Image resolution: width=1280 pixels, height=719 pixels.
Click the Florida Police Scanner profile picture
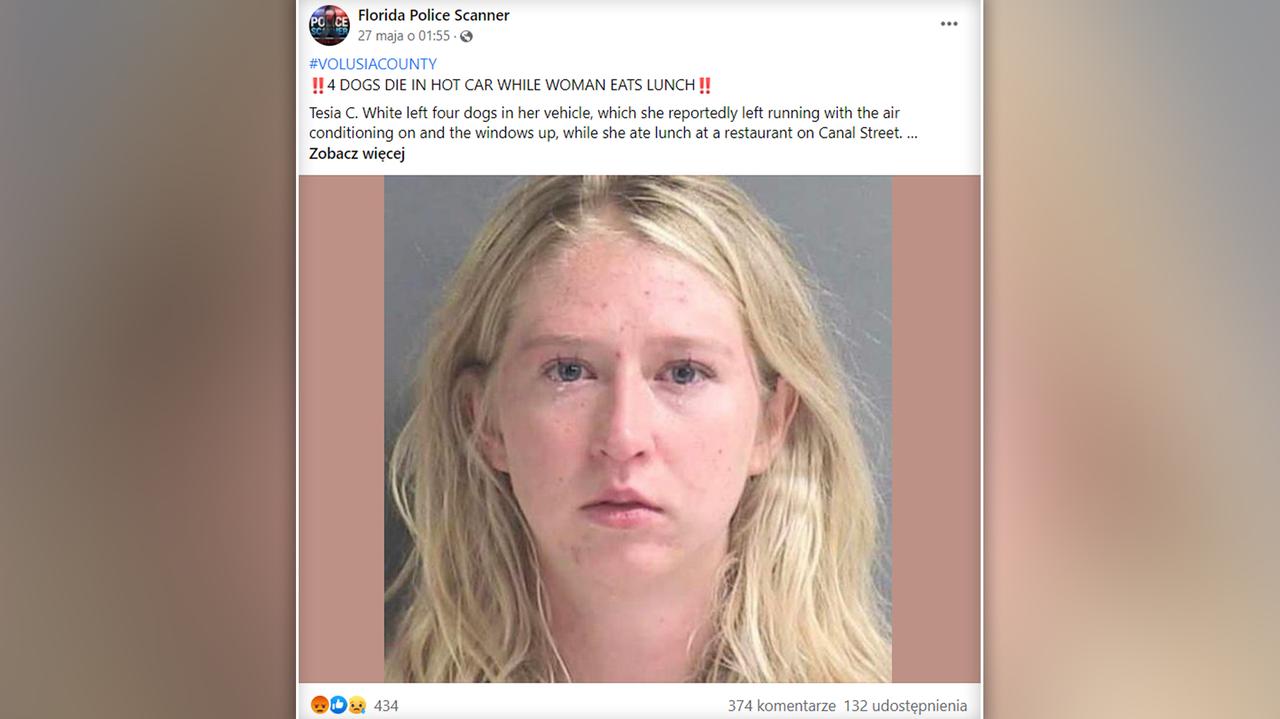click(x=329, y=25)
